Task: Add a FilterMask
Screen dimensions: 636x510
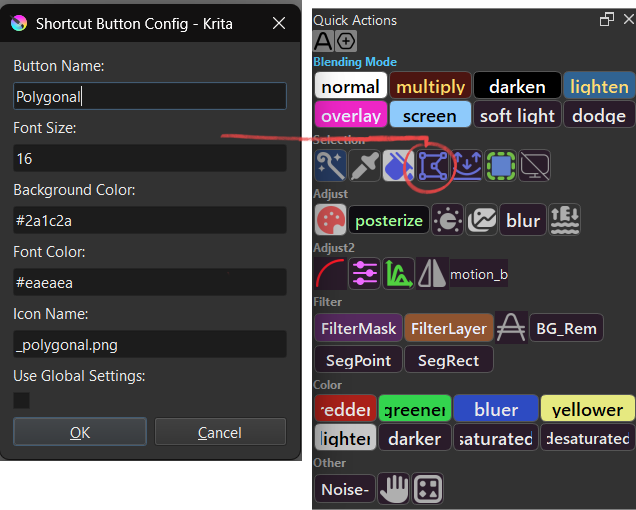Action: (x=359, y=328)
